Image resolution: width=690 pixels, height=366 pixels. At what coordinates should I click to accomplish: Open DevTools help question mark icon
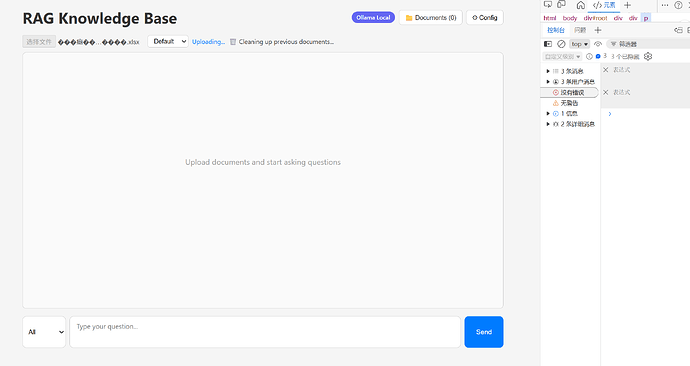pos(679,5)
